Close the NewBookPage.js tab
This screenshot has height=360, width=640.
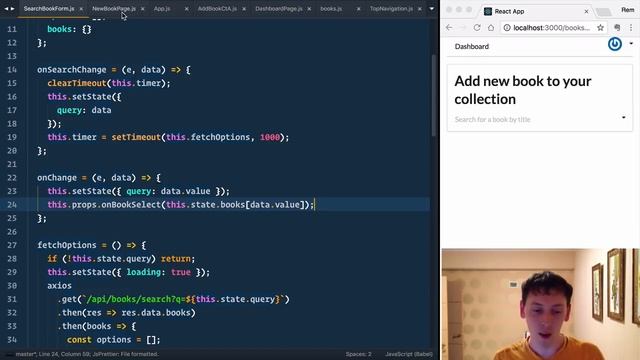[x=142, y=9]
